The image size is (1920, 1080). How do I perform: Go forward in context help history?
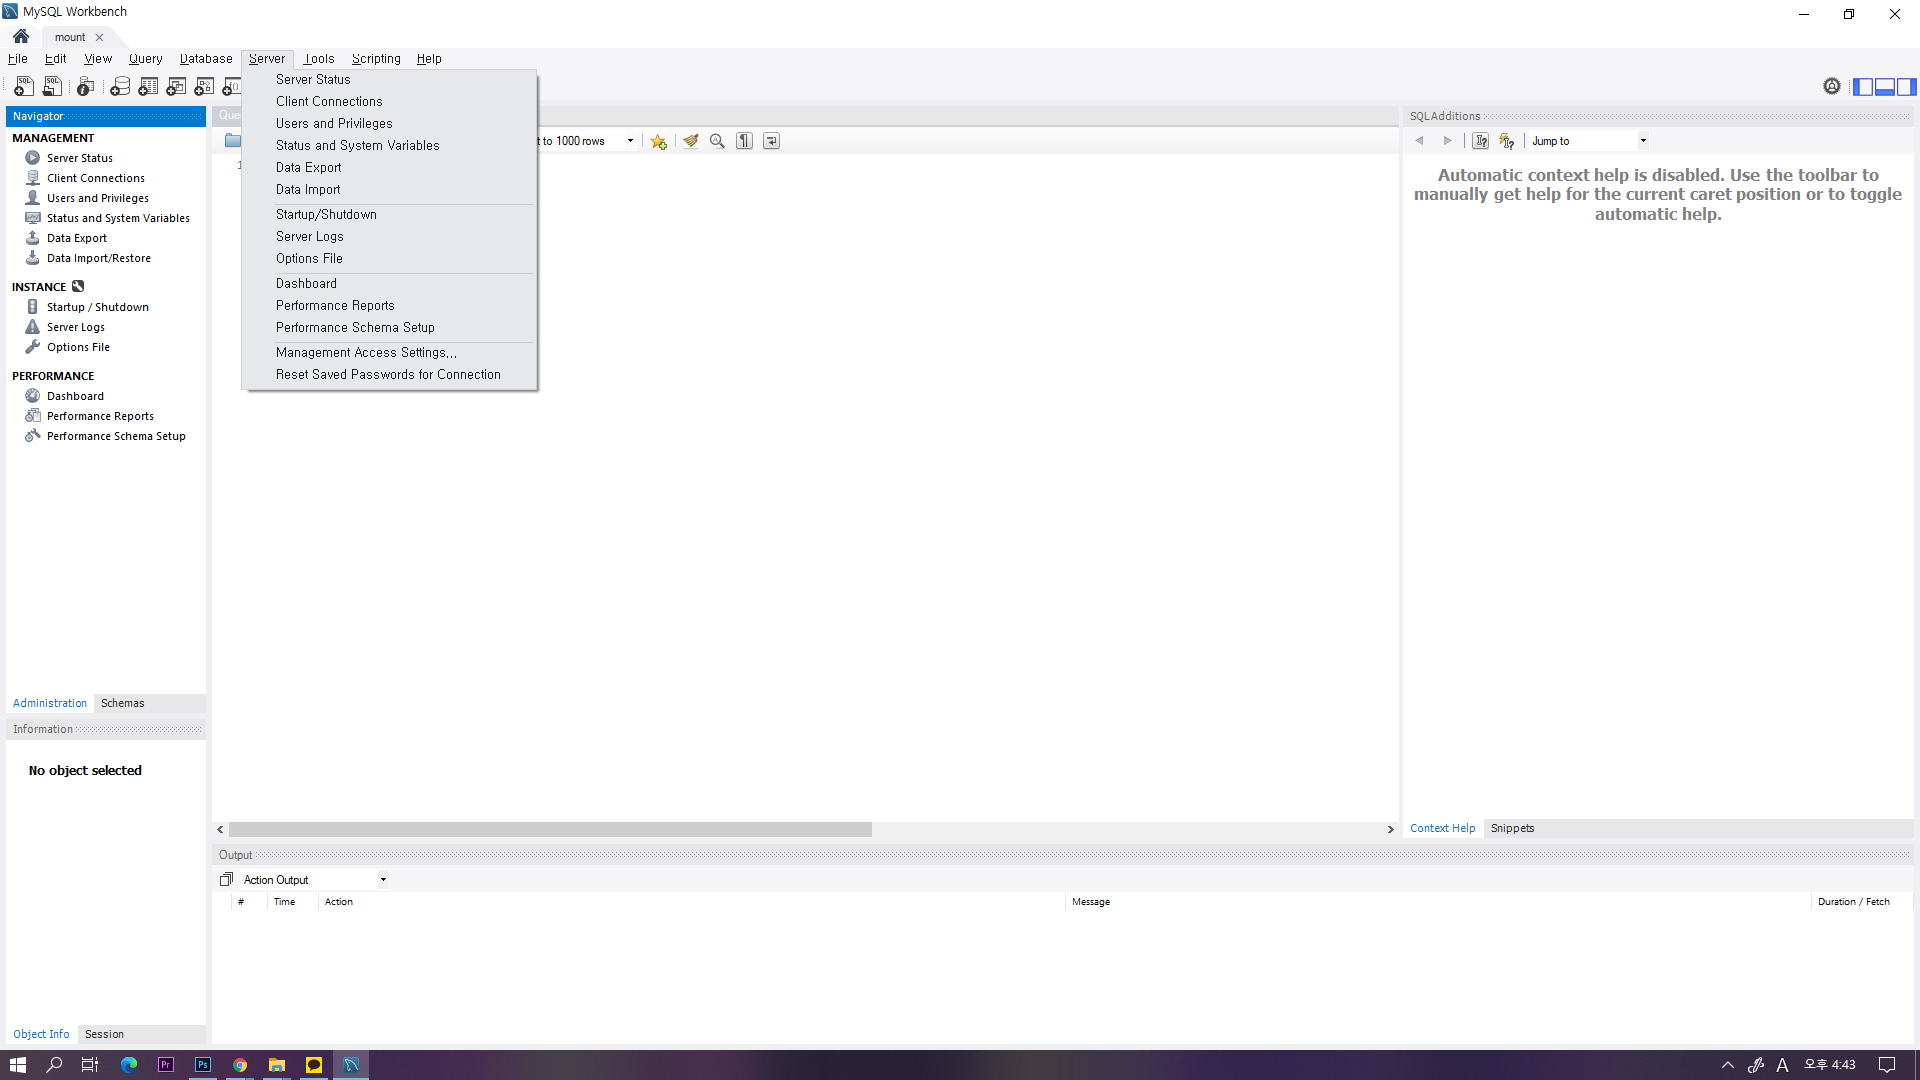point(1447,141)
